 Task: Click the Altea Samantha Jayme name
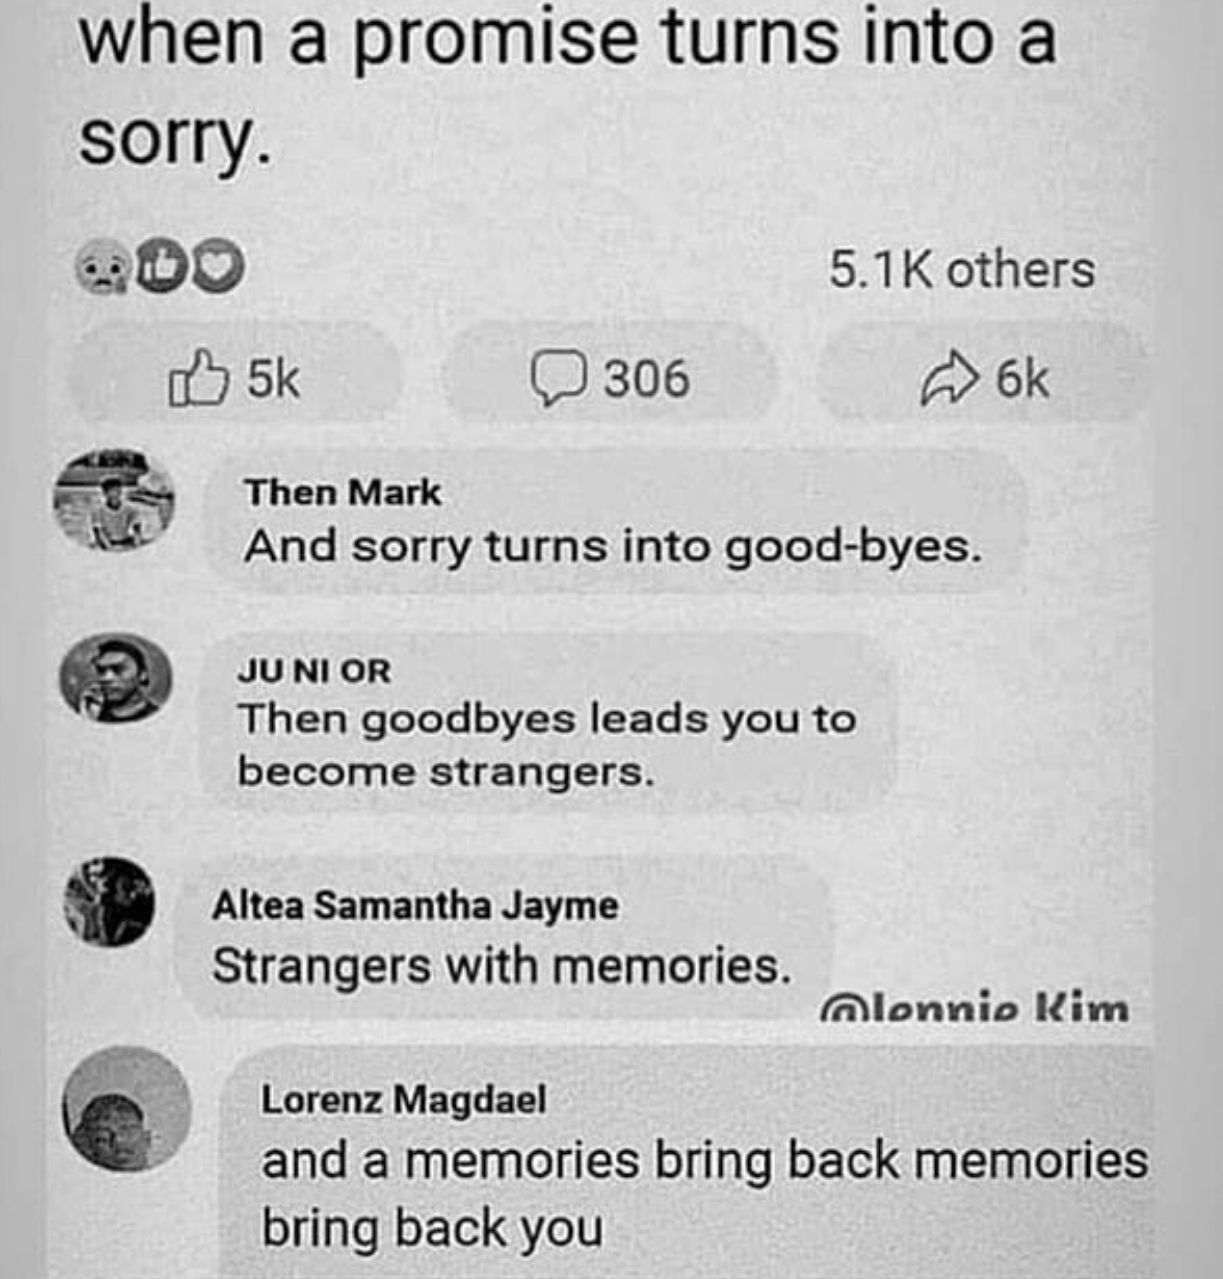point(415,906)
